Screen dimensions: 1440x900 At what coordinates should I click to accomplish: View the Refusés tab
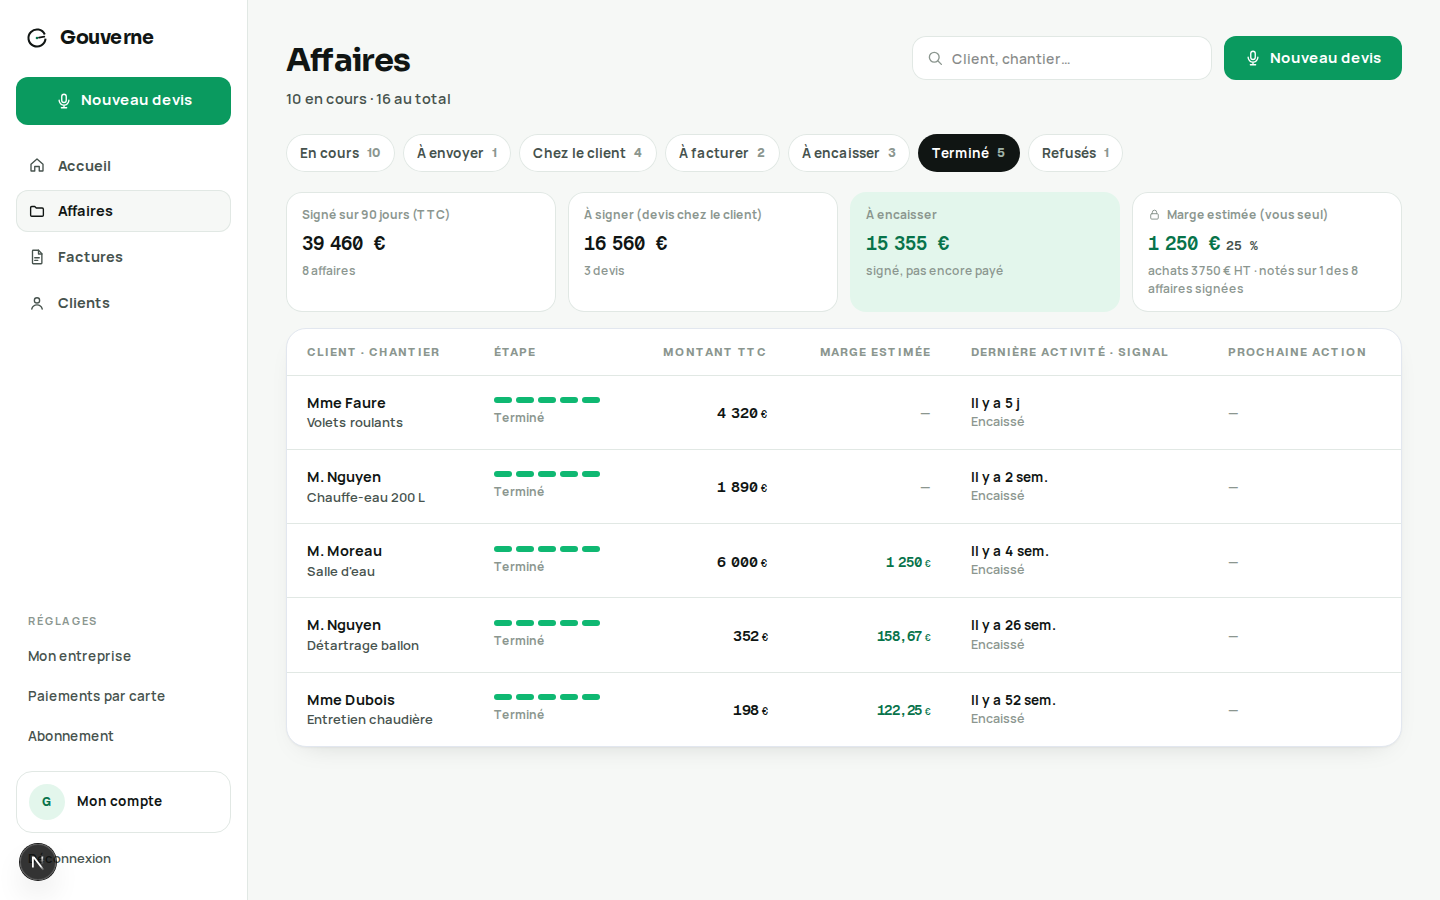pyautogui.click(x=1075, y=153)
